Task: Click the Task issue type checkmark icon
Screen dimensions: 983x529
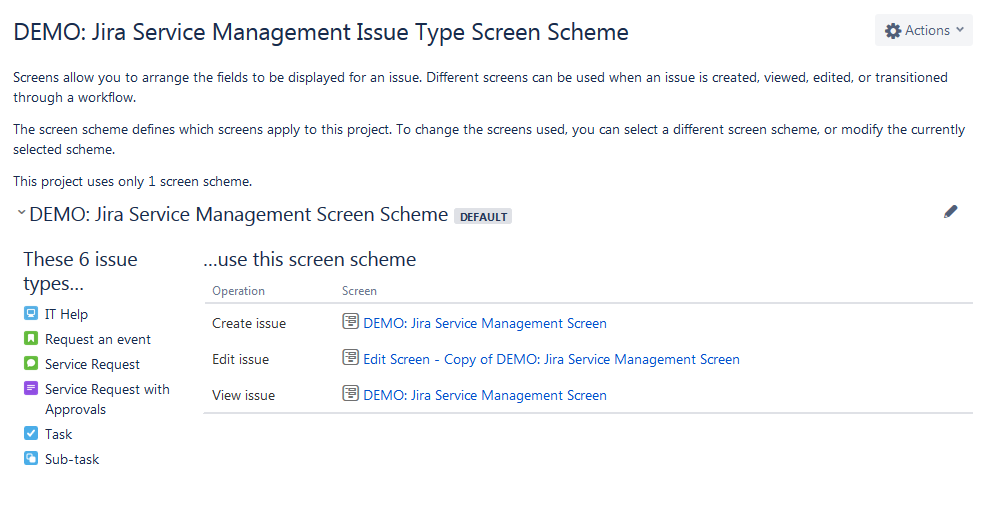Action: coord(31,433)
